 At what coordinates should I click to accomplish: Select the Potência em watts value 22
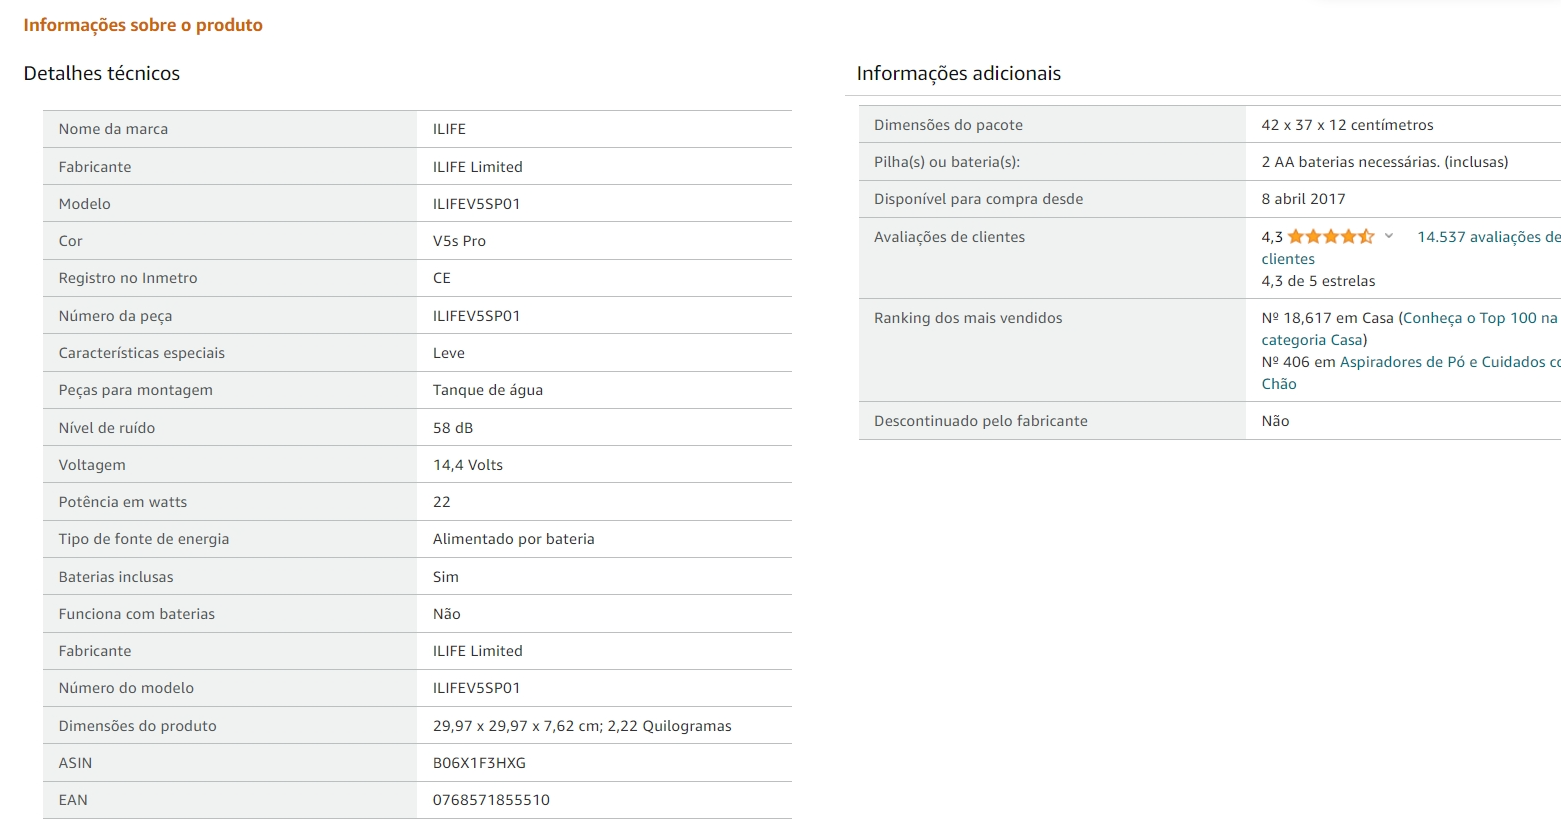tap(441, 502)
